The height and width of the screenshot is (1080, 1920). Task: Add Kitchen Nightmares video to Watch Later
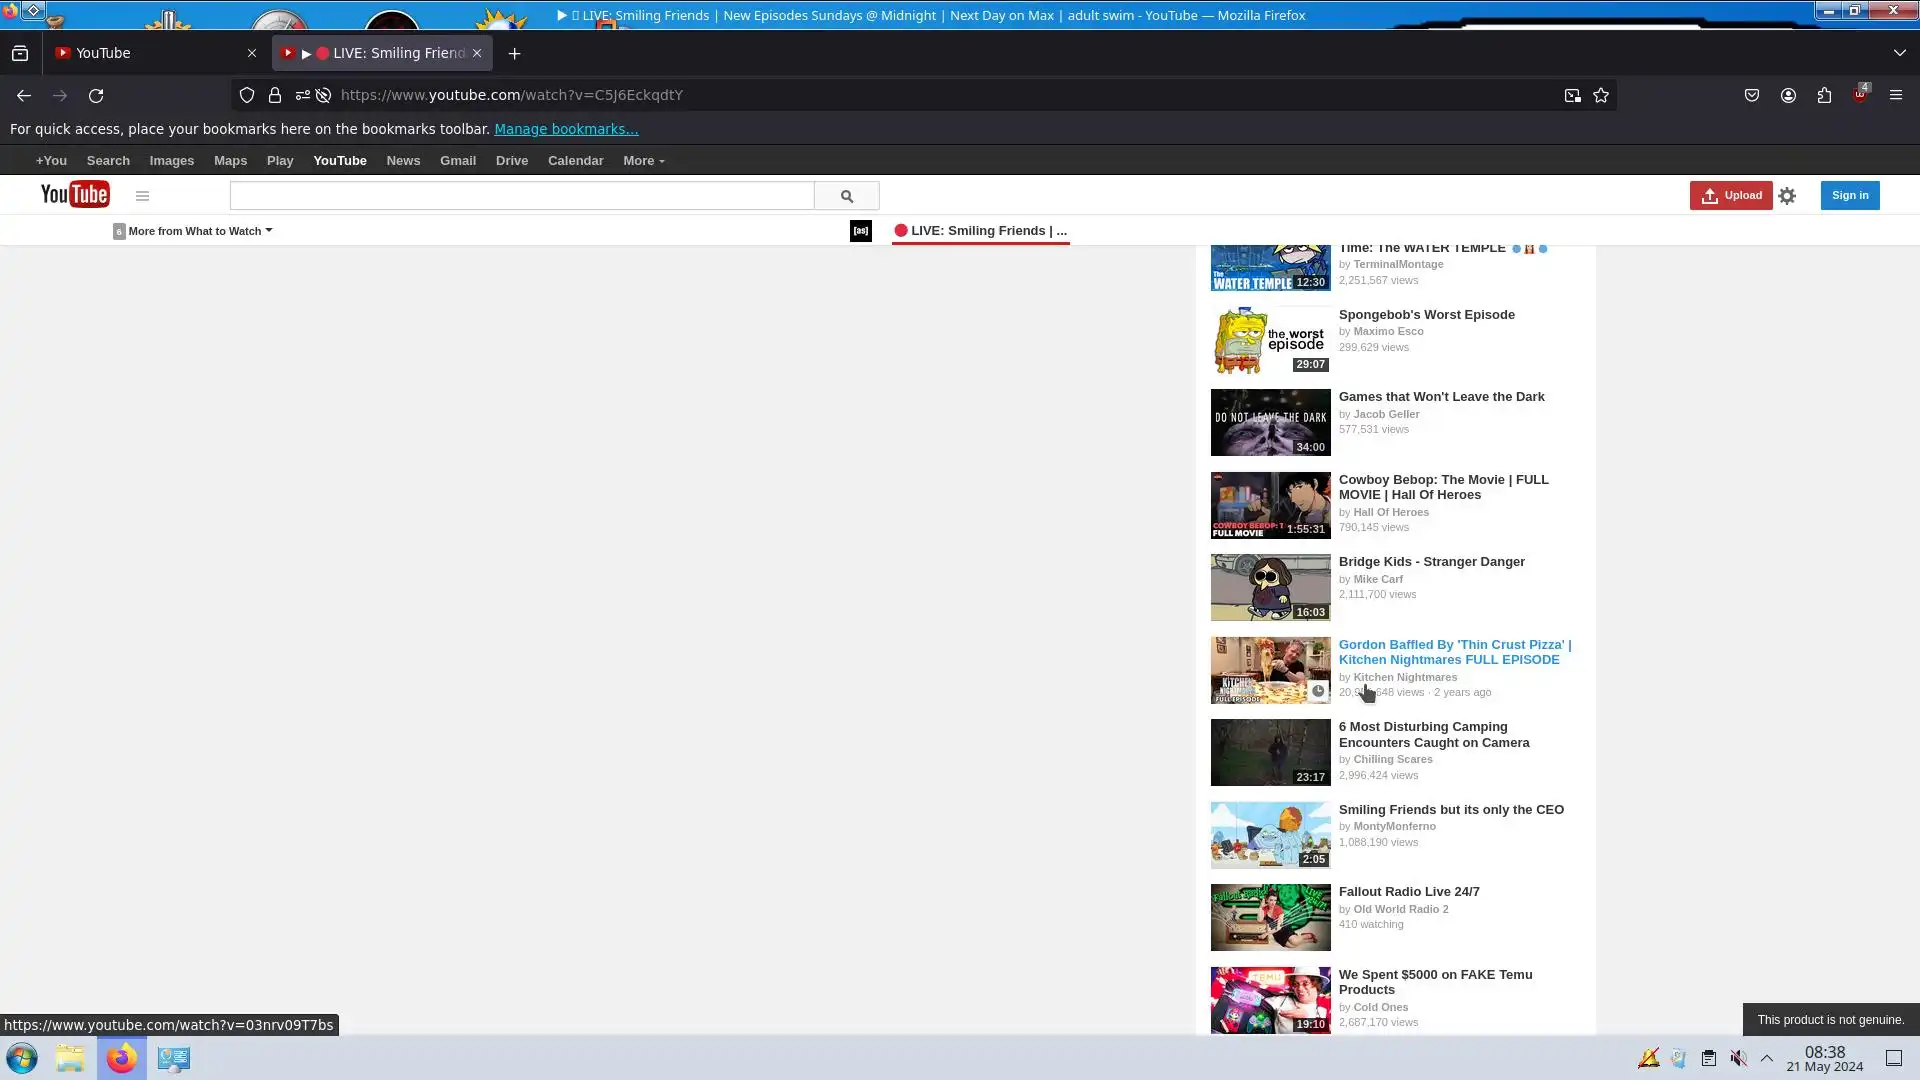[x=1318, y=691]
